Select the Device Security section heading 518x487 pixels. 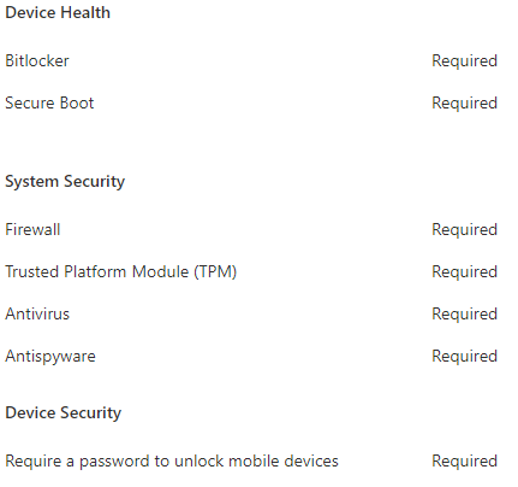pyautogui.click(x=63, y=413)
